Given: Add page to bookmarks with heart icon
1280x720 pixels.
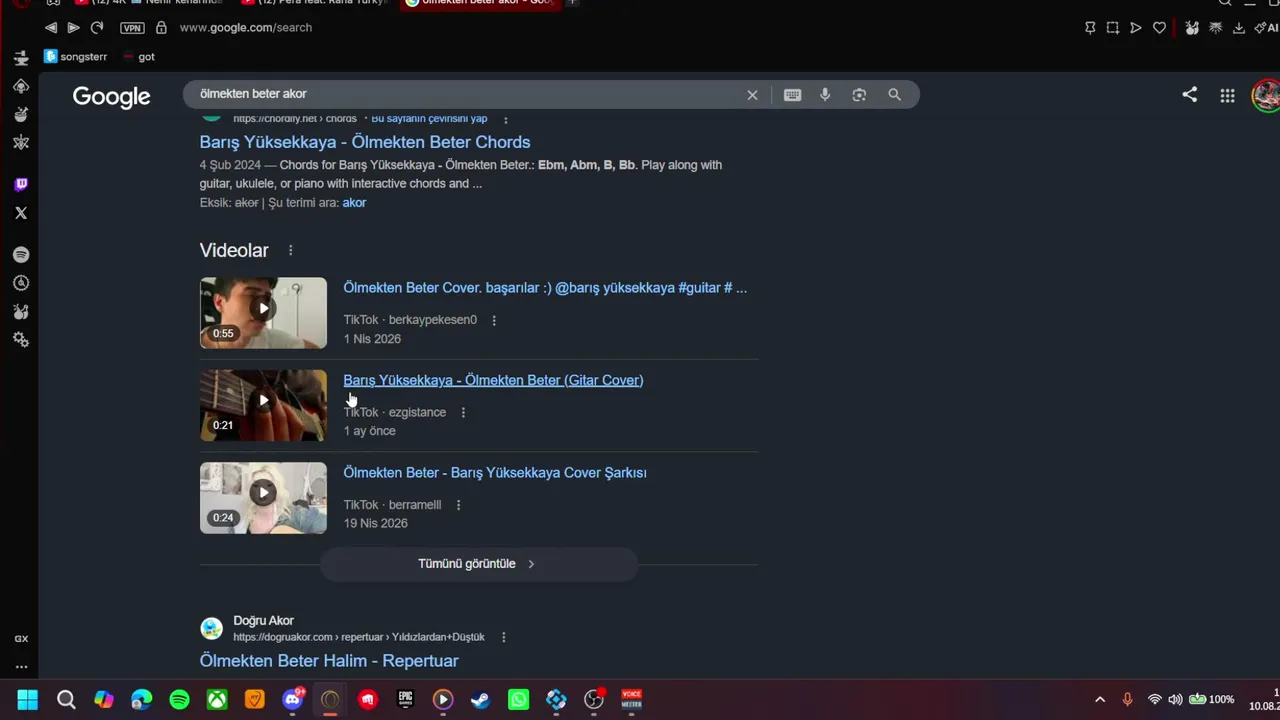Looking at the screenshot, I should [x=1160, y=28].
